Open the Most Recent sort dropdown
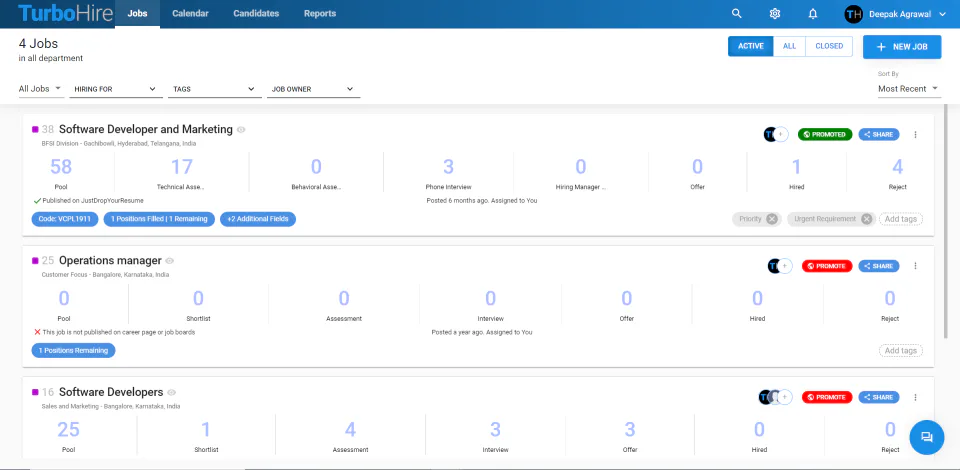This screenshot has width=960, height=470. (x=909, y=89)
